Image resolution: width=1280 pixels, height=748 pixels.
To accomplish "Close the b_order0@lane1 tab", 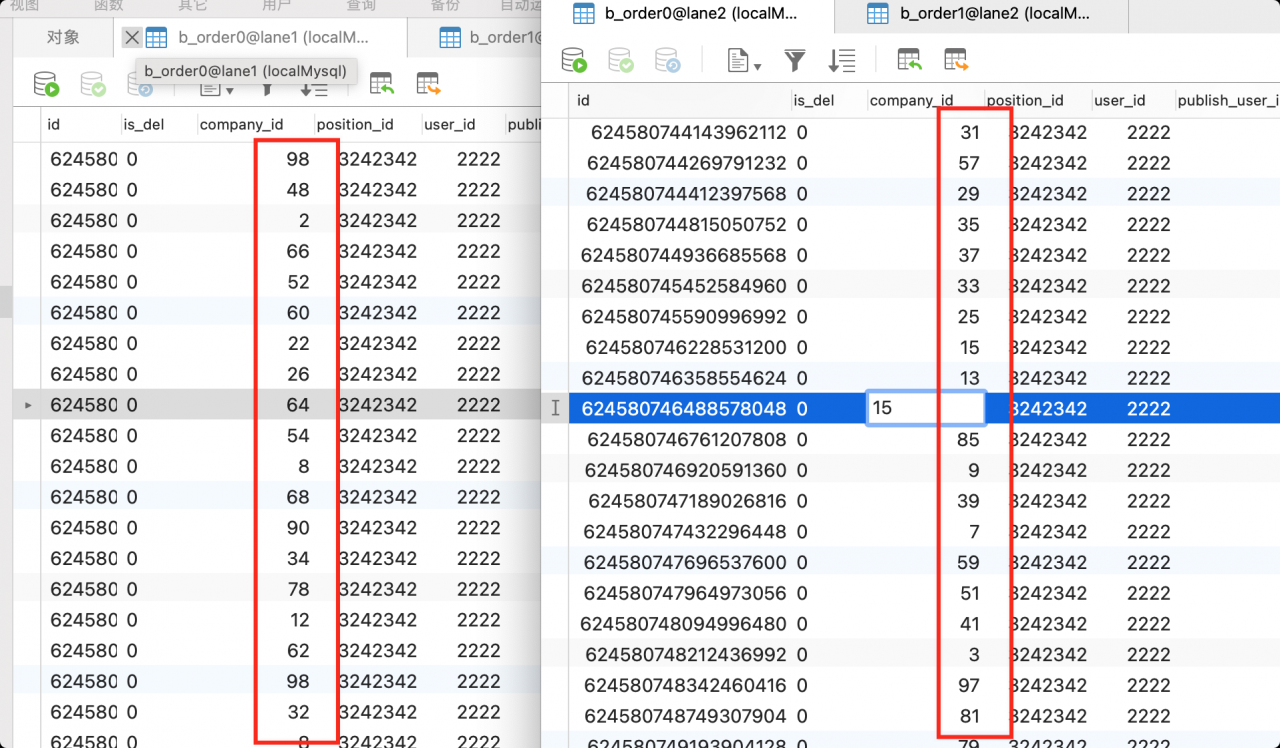I will (x=131, y=38).
